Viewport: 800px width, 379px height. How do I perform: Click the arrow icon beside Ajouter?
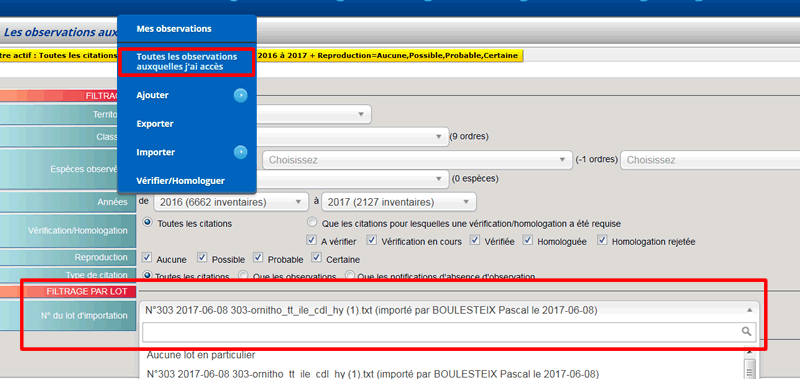coord(240,95)
